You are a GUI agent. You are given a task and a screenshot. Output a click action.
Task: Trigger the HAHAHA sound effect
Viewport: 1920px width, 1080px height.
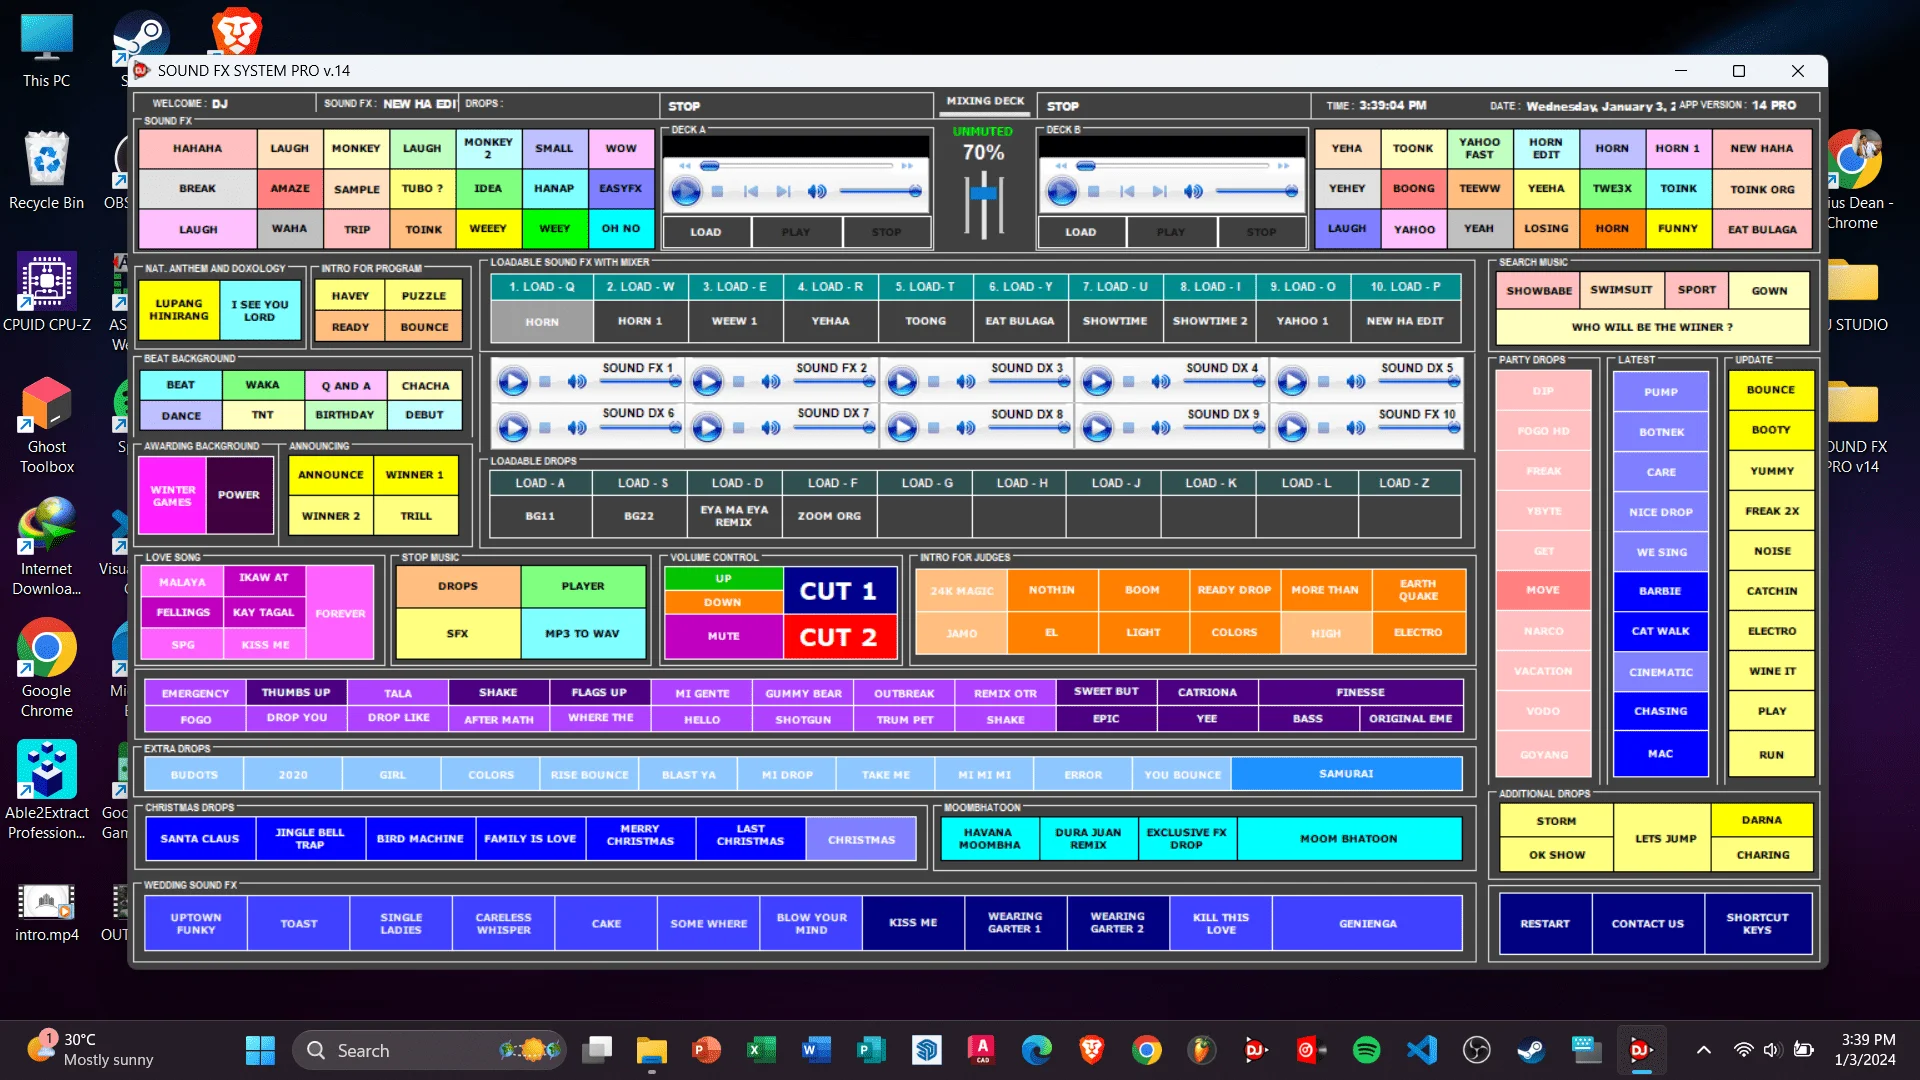[x=197, y=149]
